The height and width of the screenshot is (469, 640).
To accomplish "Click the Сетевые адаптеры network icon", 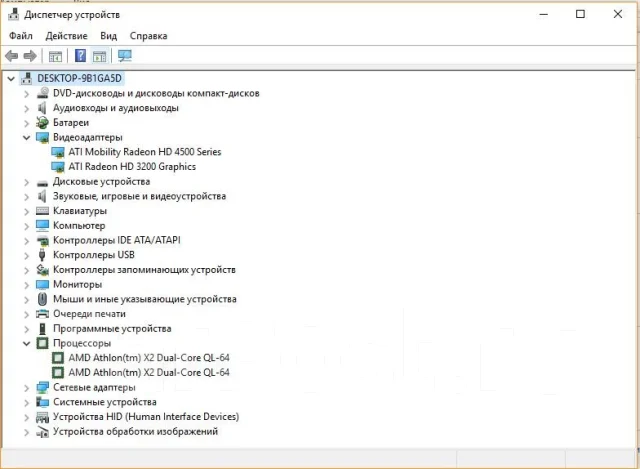I will [x=42, y=387].
